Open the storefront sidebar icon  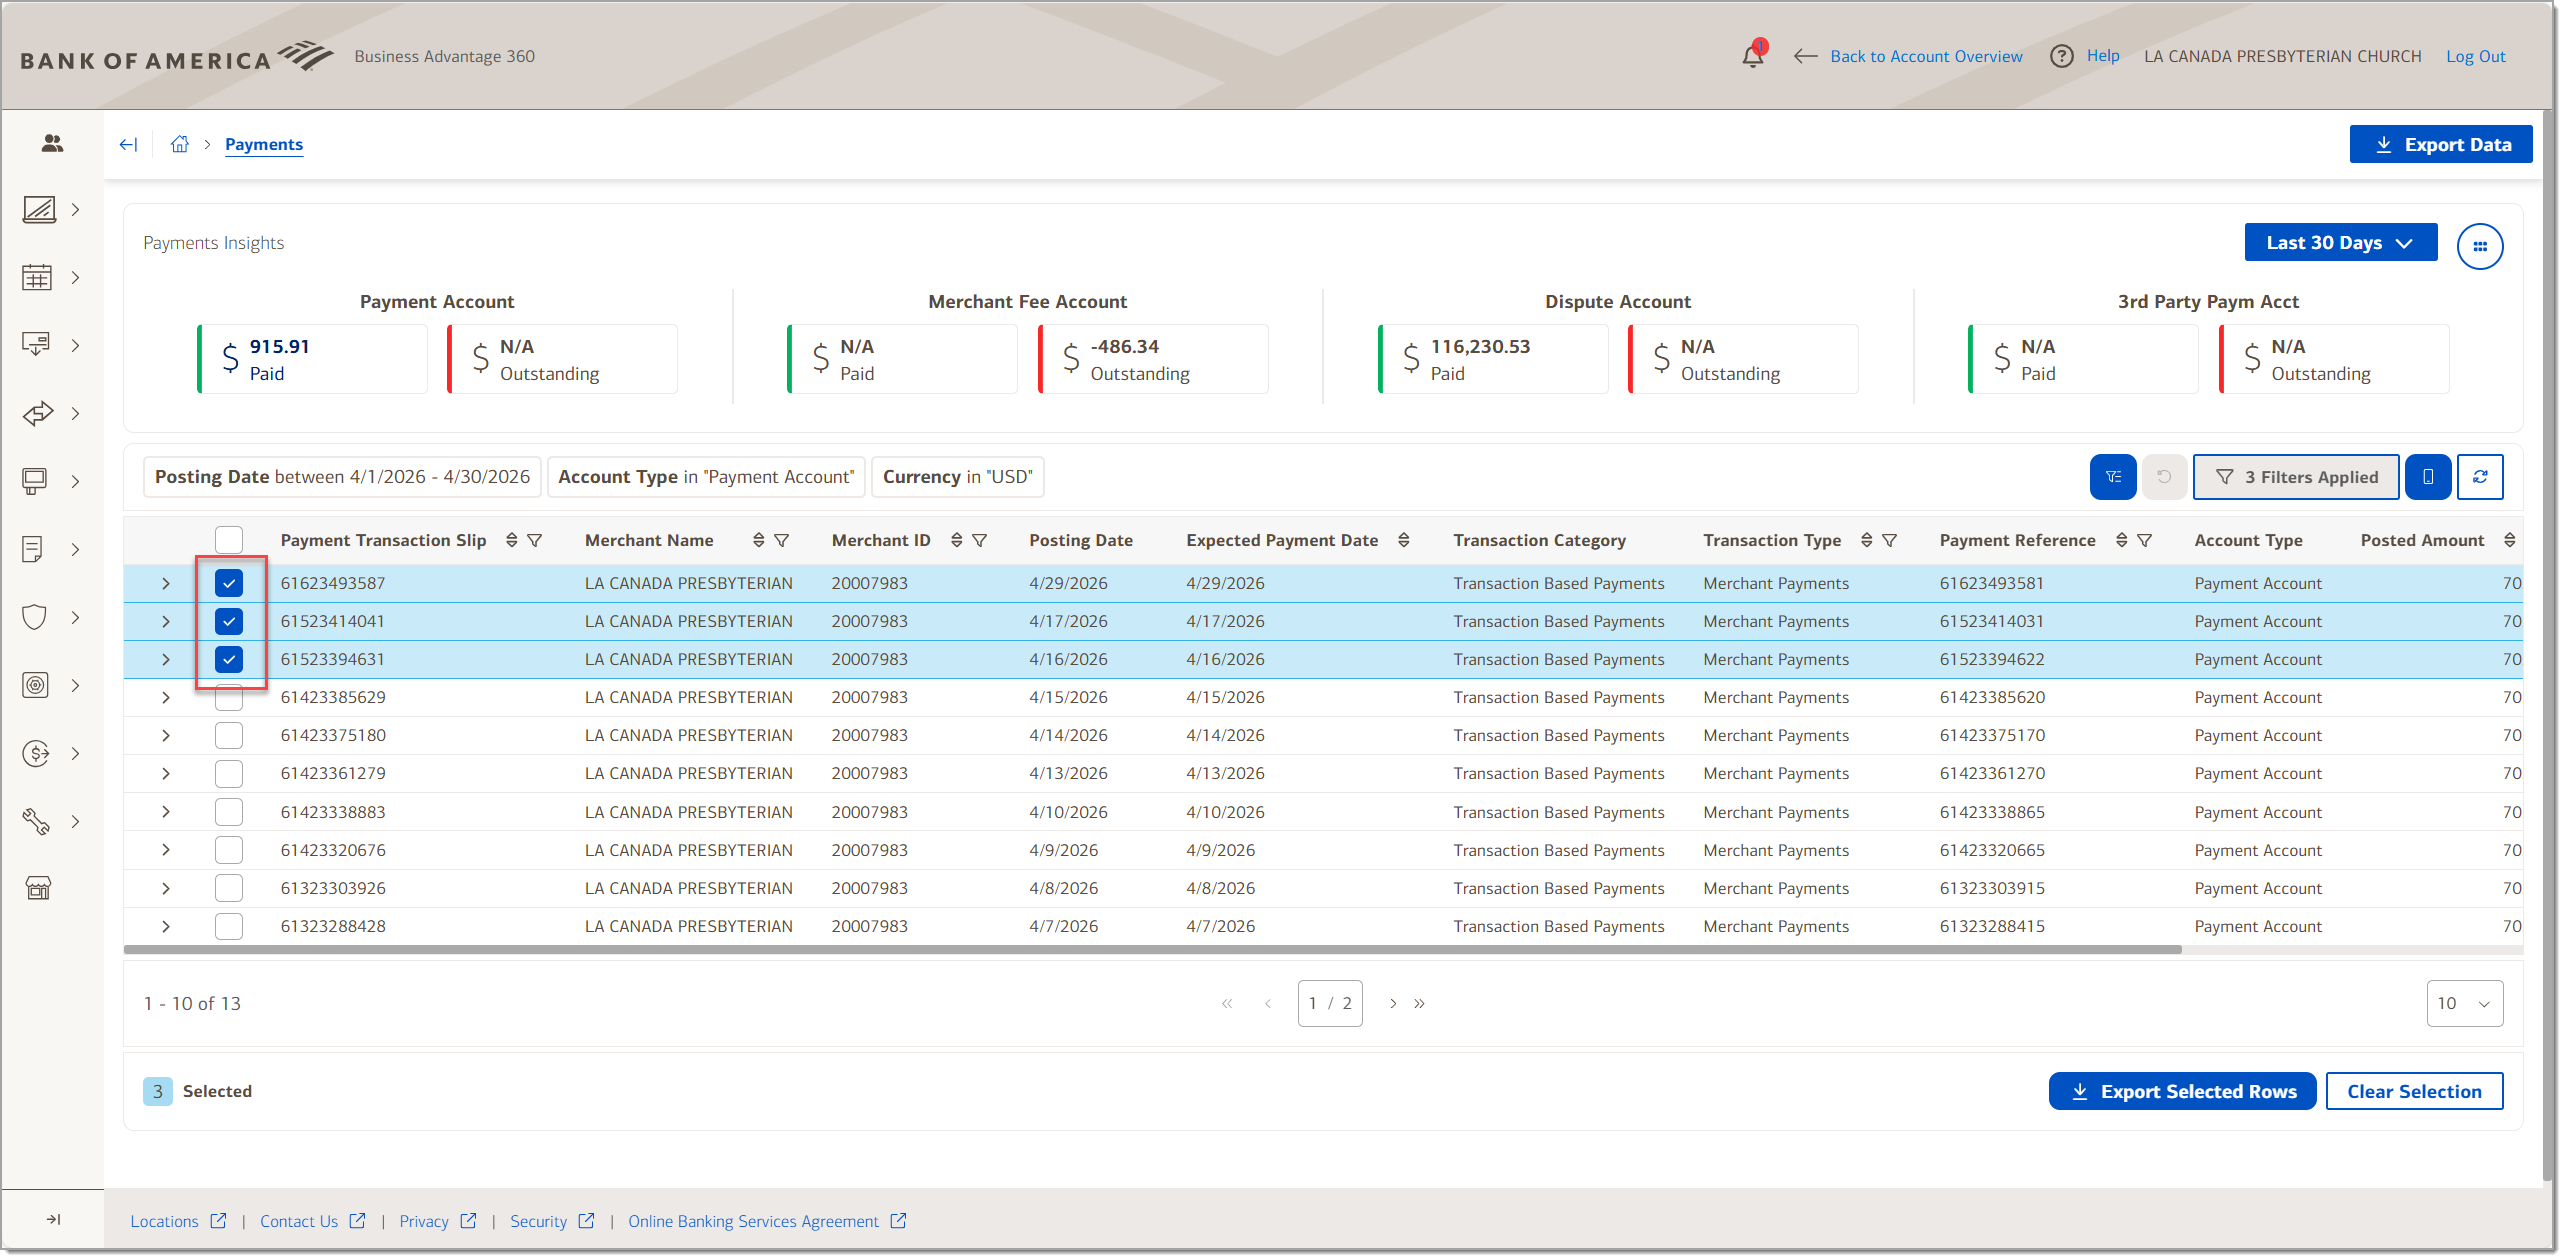tap(38, 888)
